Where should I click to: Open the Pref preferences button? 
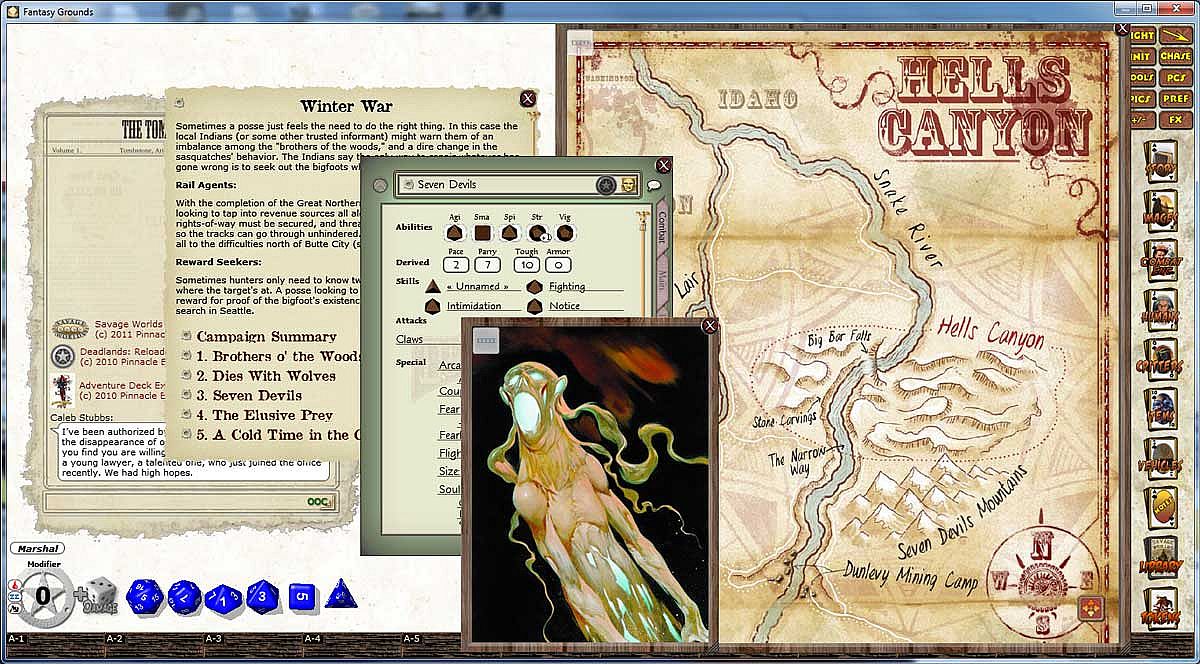(1176, 99)
